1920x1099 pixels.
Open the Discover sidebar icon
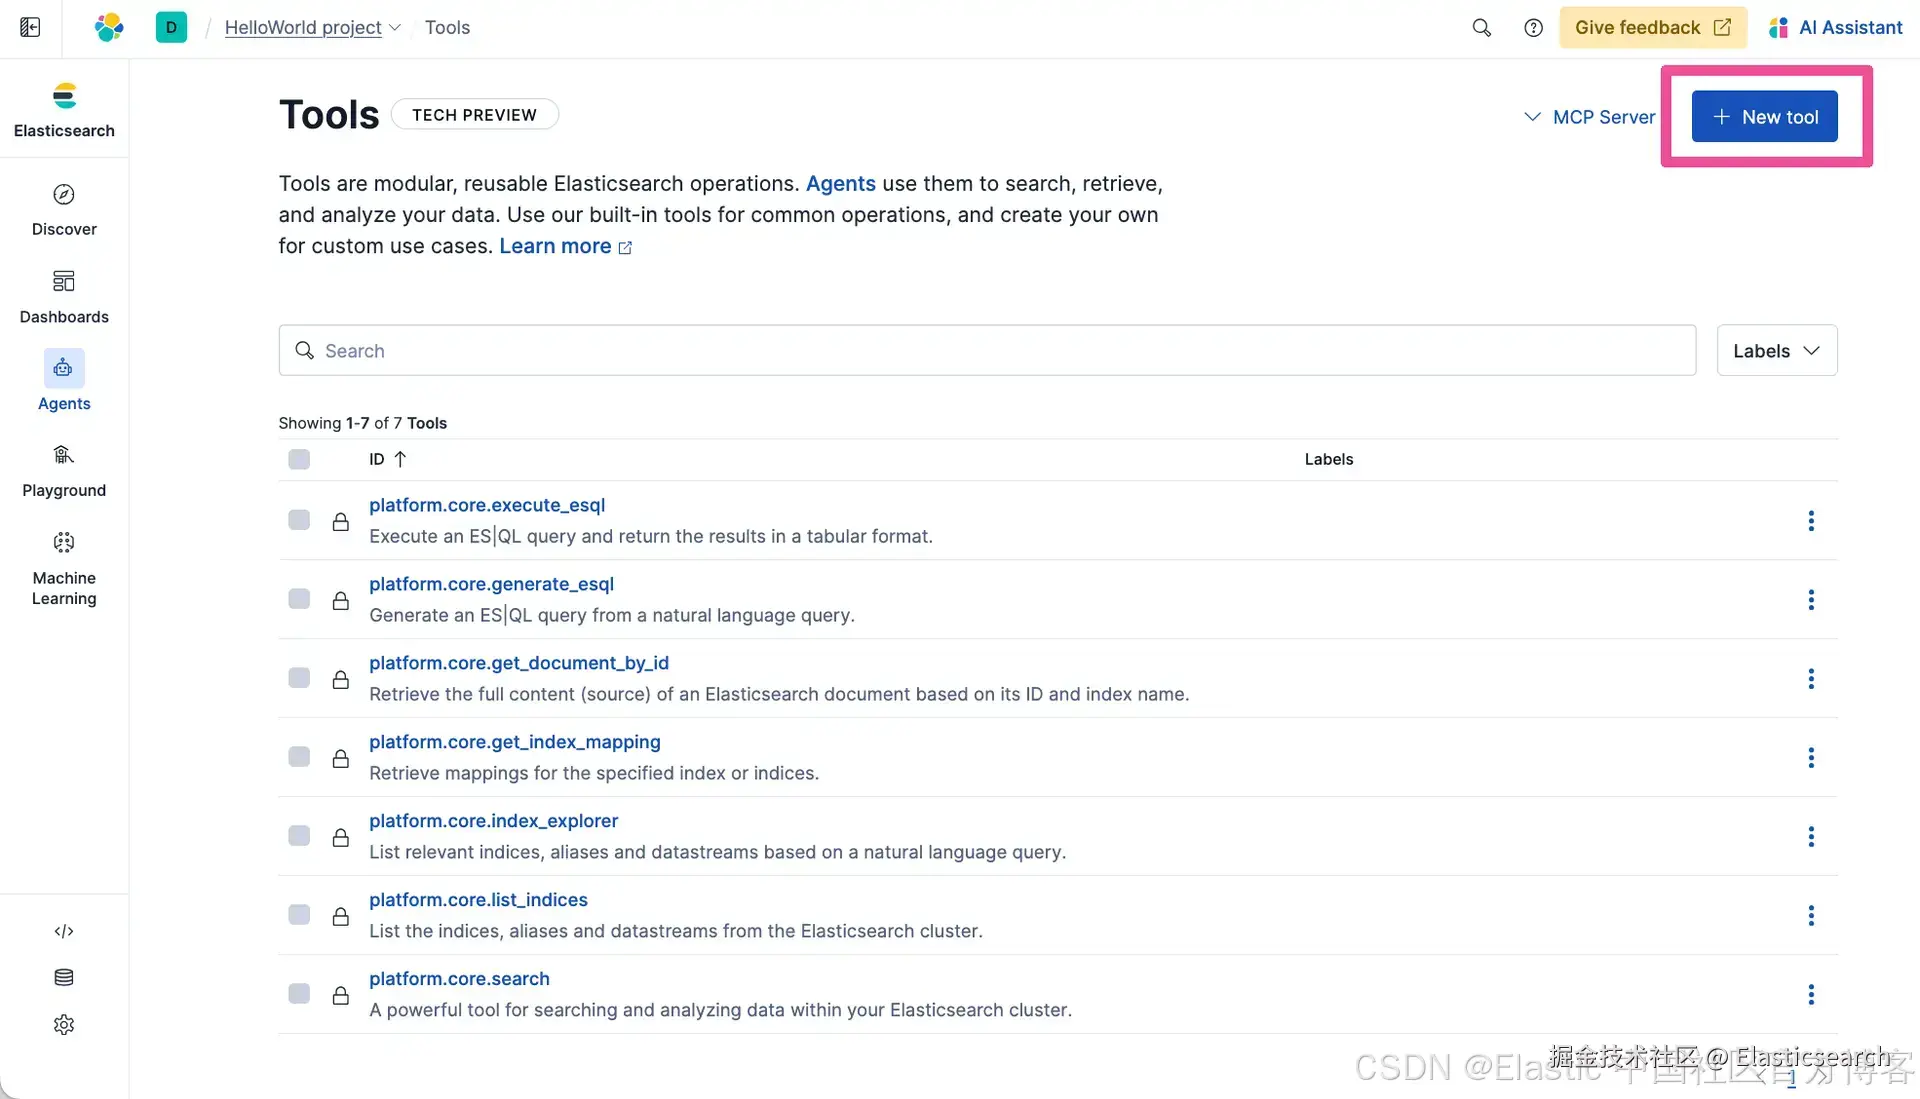[64, 195]
